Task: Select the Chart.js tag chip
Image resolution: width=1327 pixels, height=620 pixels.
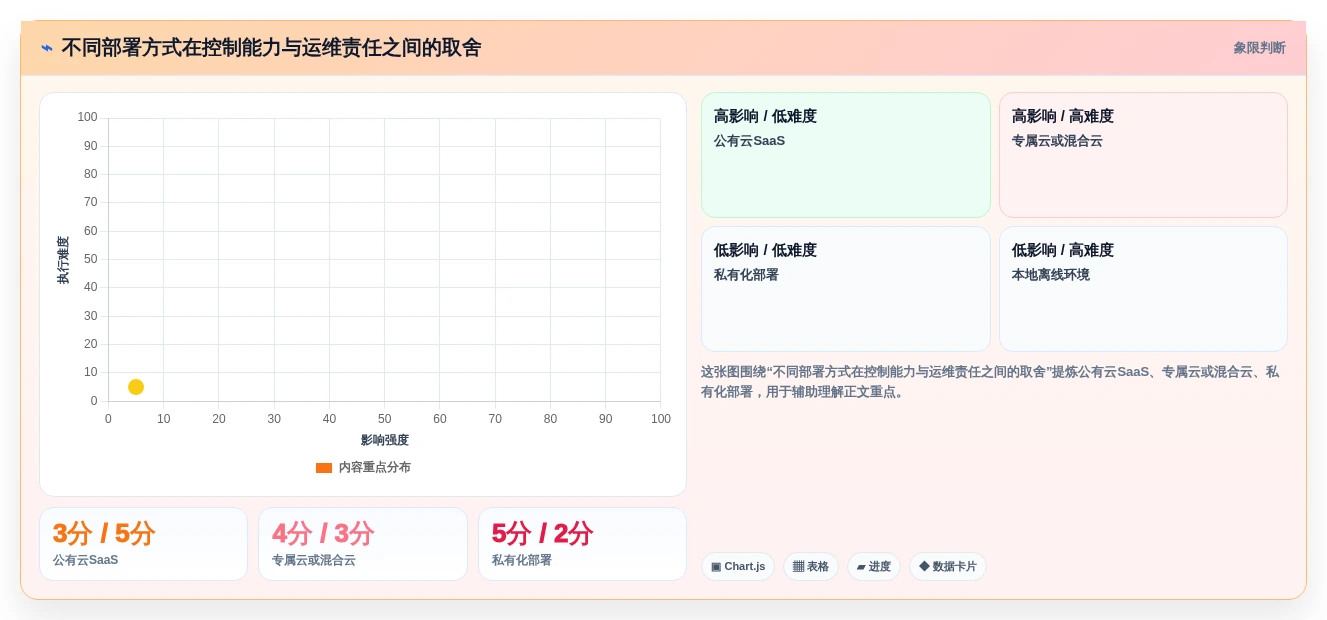Action: click(738, 567)
